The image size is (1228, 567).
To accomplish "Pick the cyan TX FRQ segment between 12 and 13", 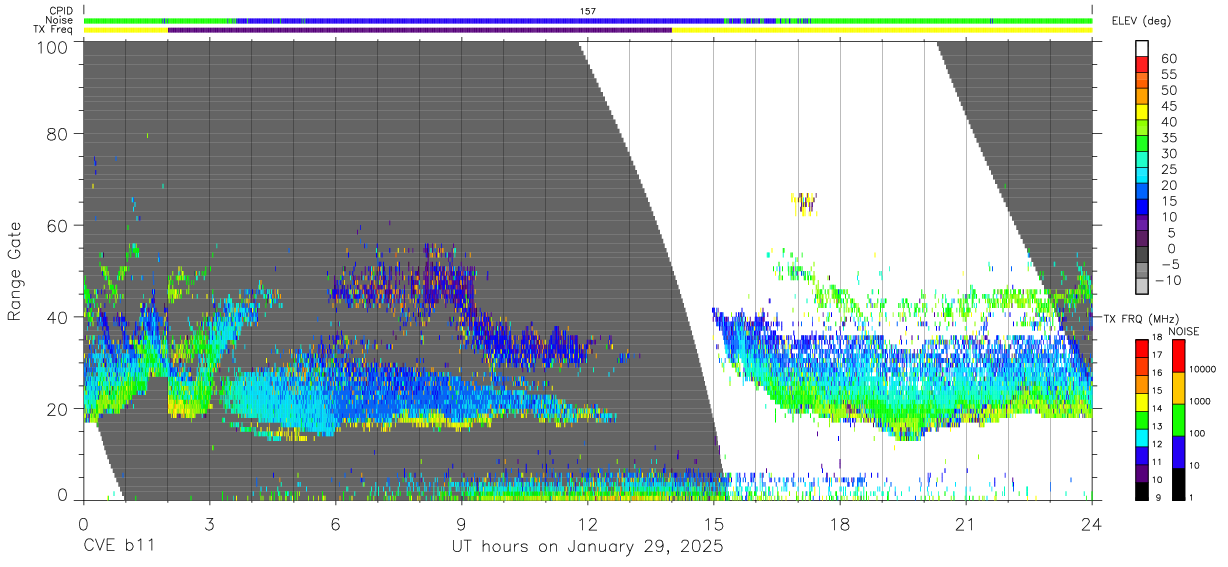I will point(1141,437).
